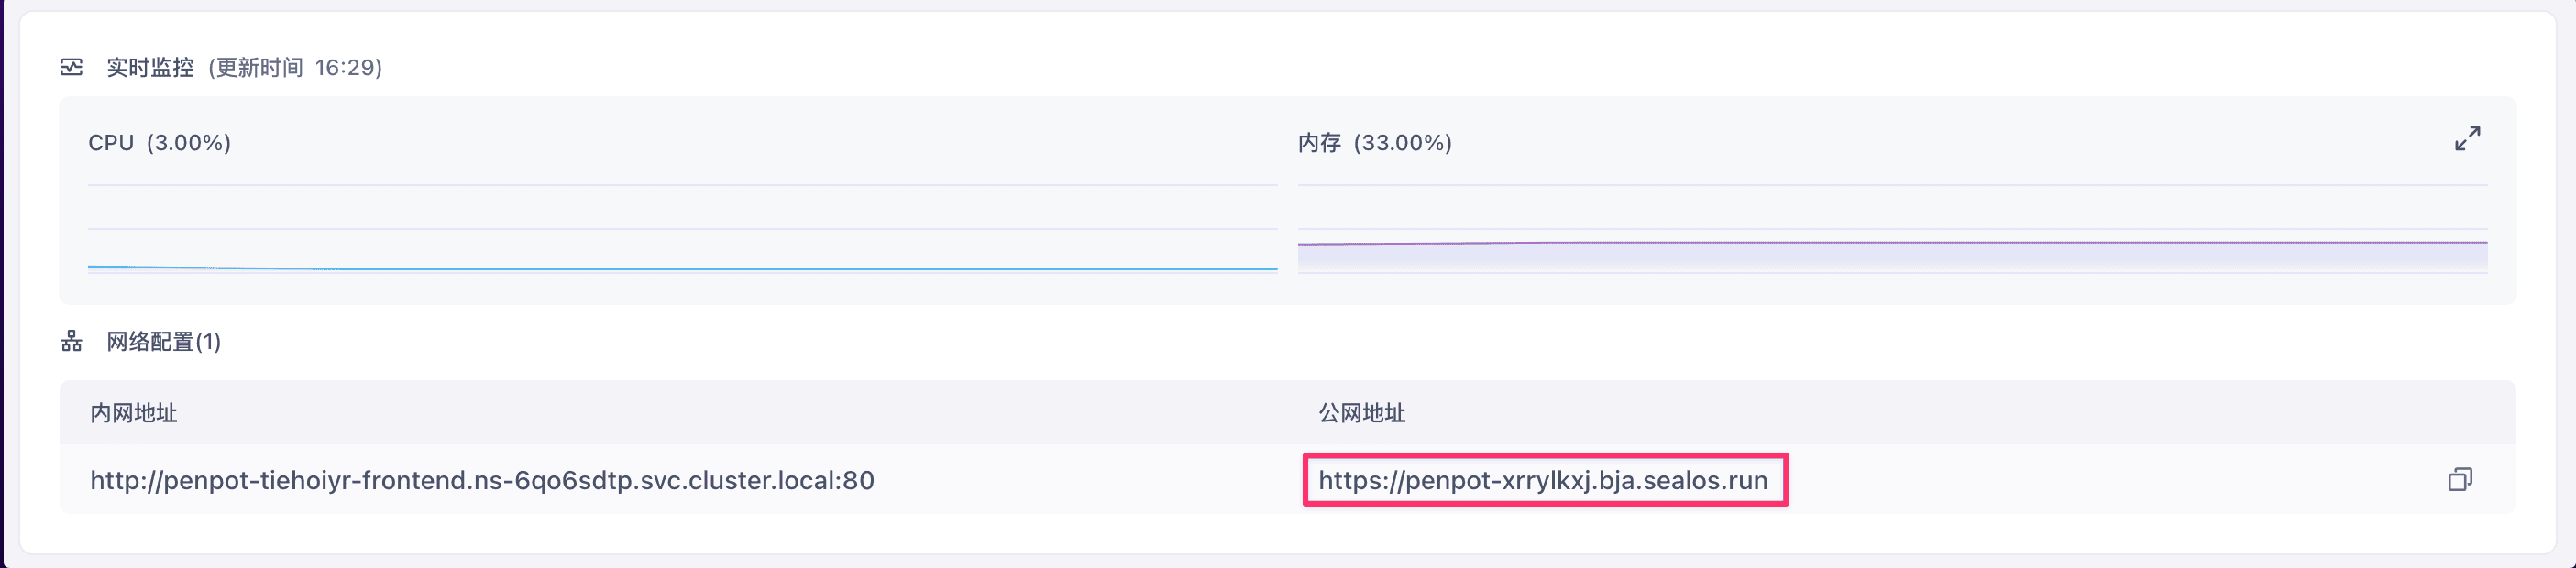Click the 网络配置(1) section heading
The height and width of the screenshot is (568, 2576).
[x=164, y=342]
